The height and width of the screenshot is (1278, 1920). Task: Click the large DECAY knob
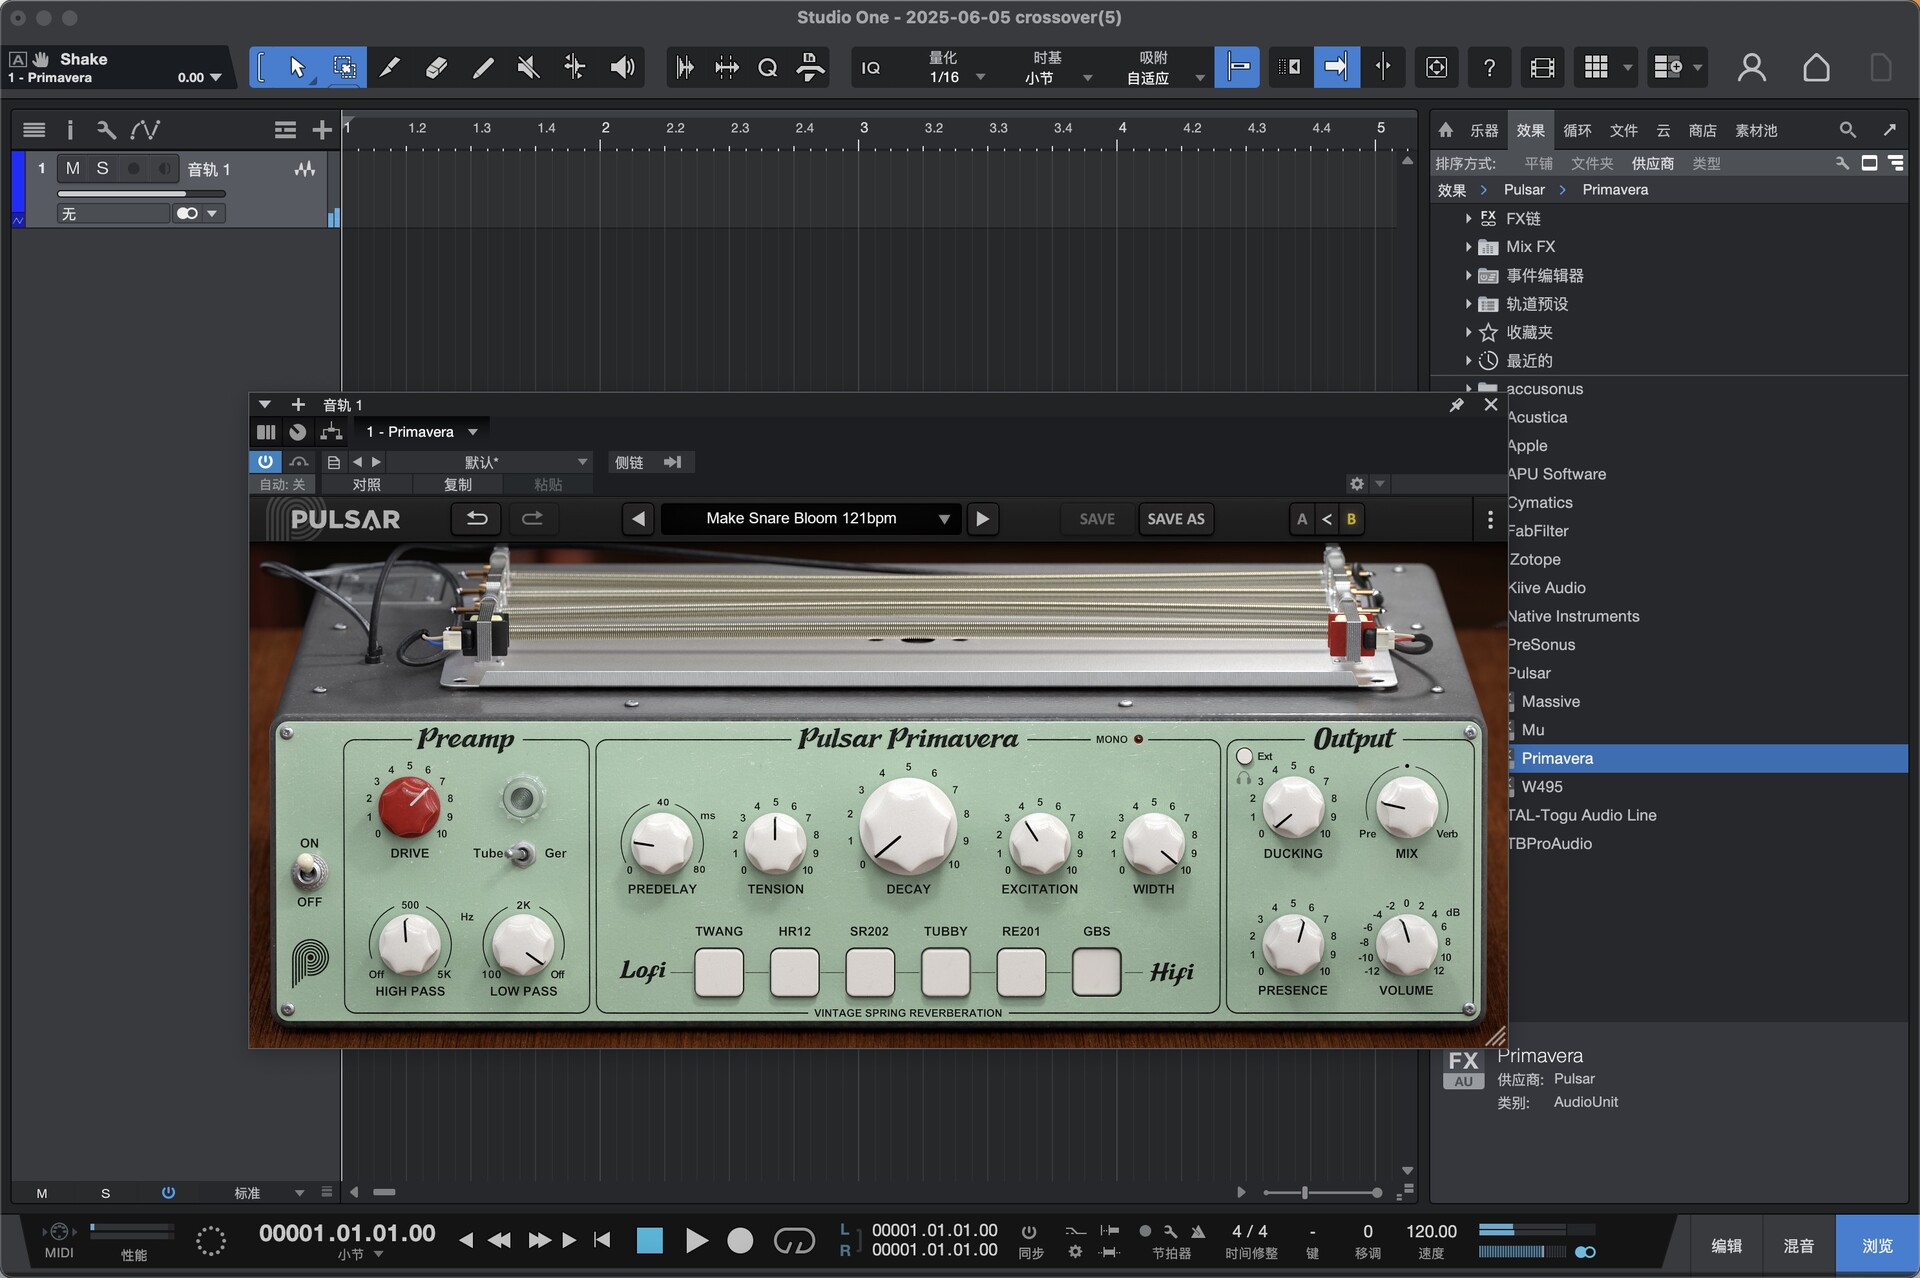pyautogui.click(x=908, y=827)
